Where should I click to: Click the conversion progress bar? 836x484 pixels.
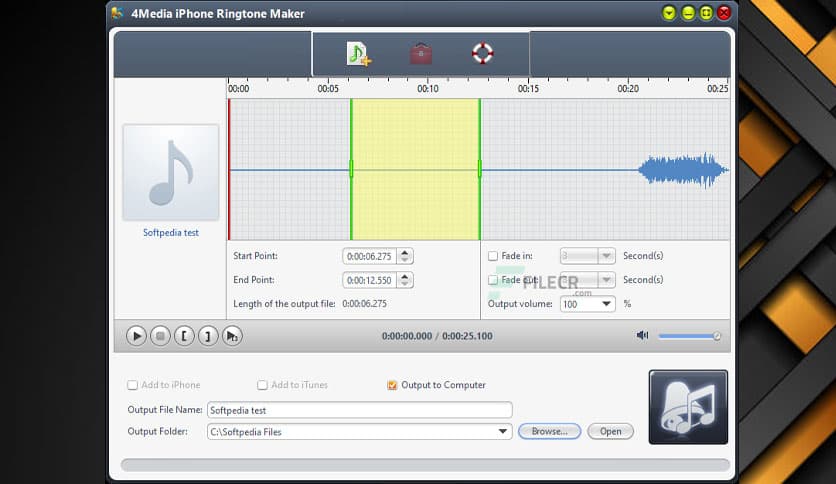pos(425,465)
